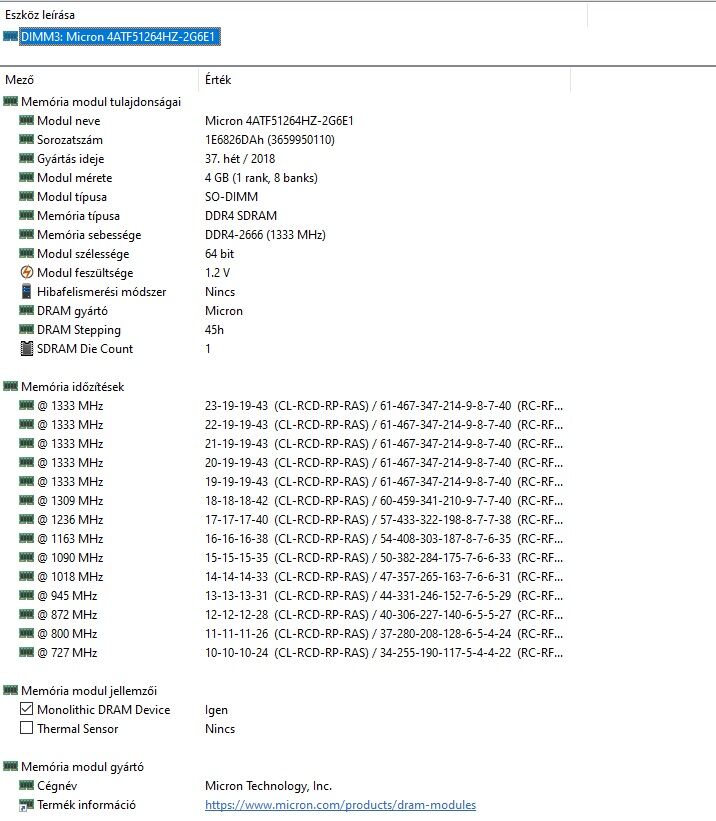This screenshot has height=821, width=716.
Task: Click the Mező column header
Action: [x=19, y=80]
